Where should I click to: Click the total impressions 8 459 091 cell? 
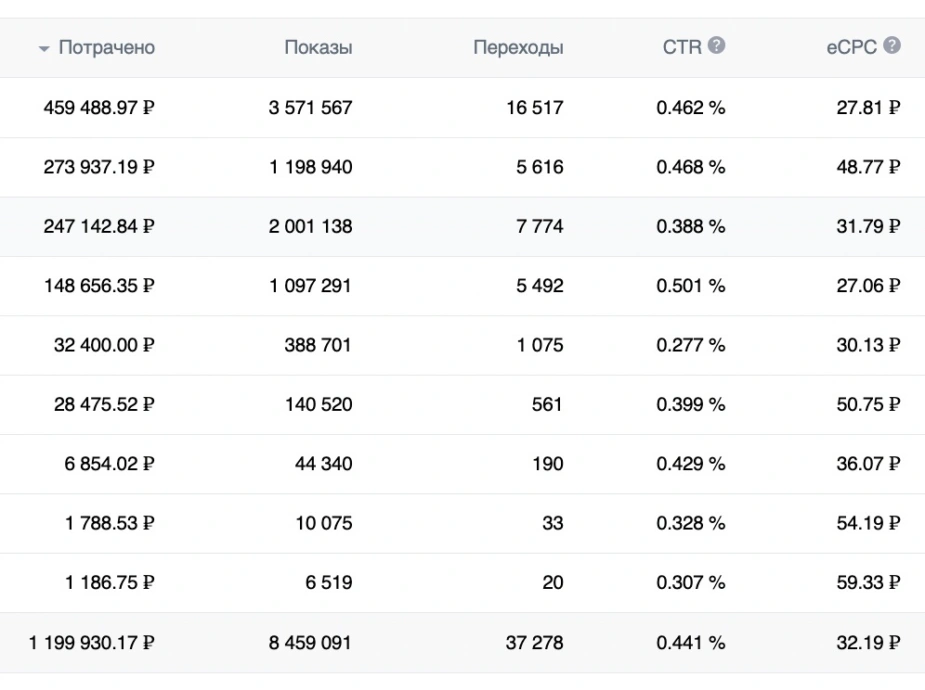coord(310,643)
